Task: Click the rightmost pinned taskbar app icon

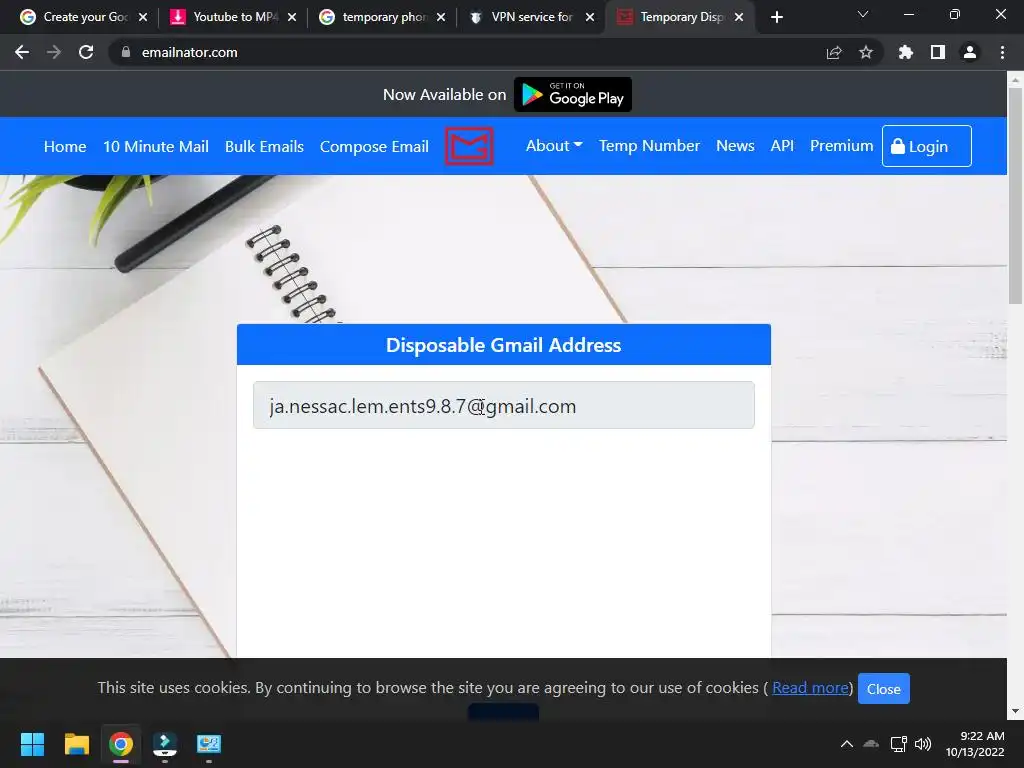Action: click(x=209, y=744)
